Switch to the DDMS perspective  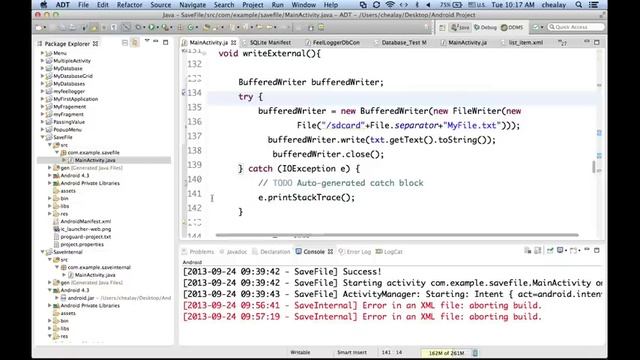click(x=512, y=27)
